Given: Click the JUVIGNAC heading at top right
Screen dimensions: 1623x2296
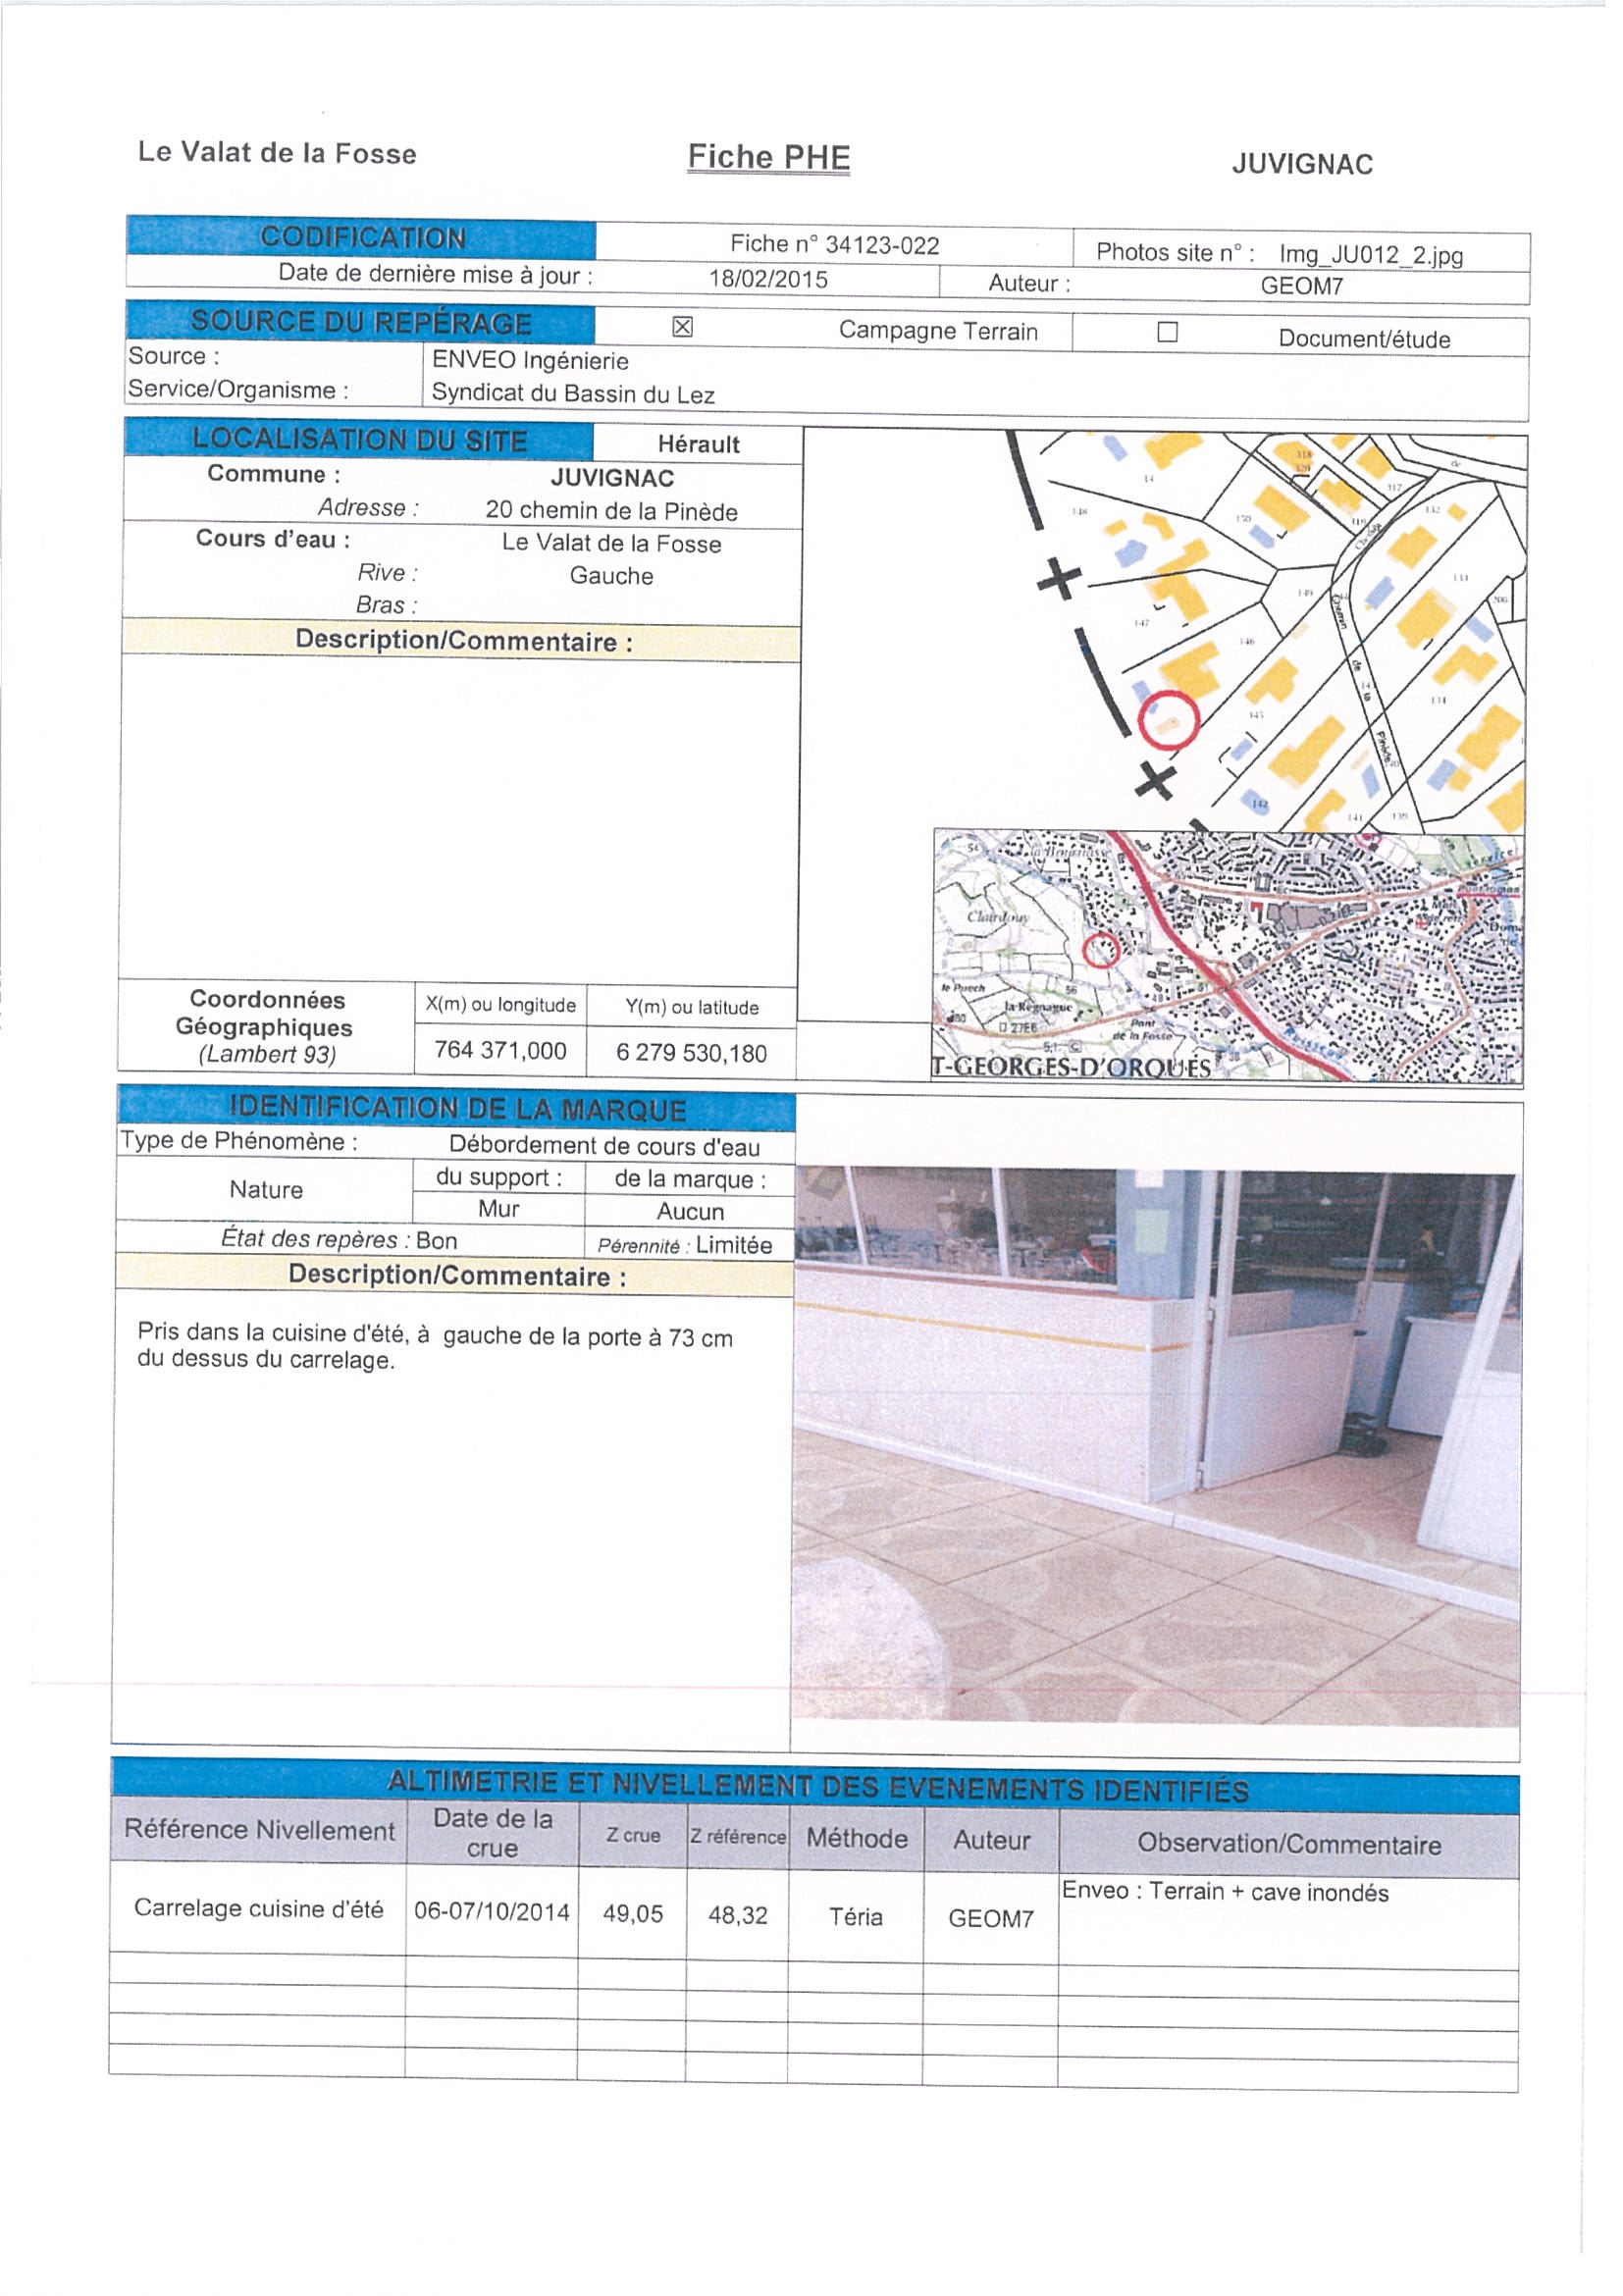Looking at the screenshot, I should coord(1302,165).
